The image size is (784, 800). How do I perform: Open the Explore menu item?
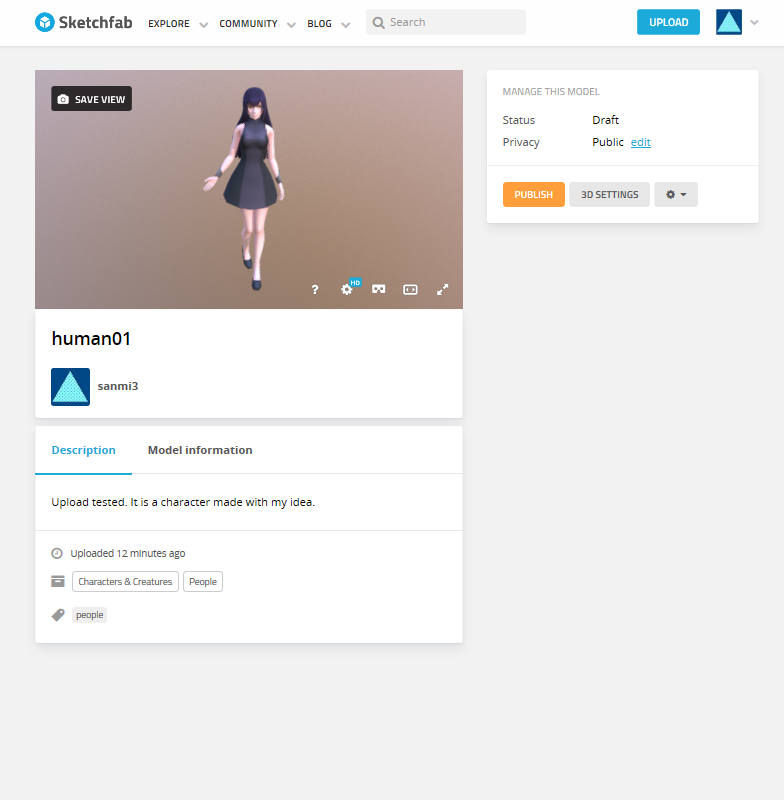click(168, 23)
